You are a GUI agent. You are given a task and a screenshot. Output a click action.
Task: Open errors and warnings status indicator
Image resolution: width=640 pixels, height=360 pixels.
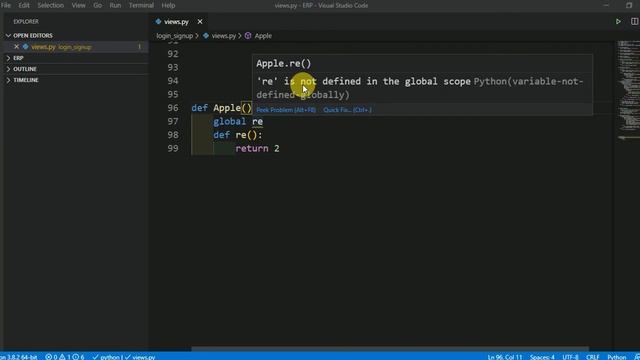click(x=64, y=357)
